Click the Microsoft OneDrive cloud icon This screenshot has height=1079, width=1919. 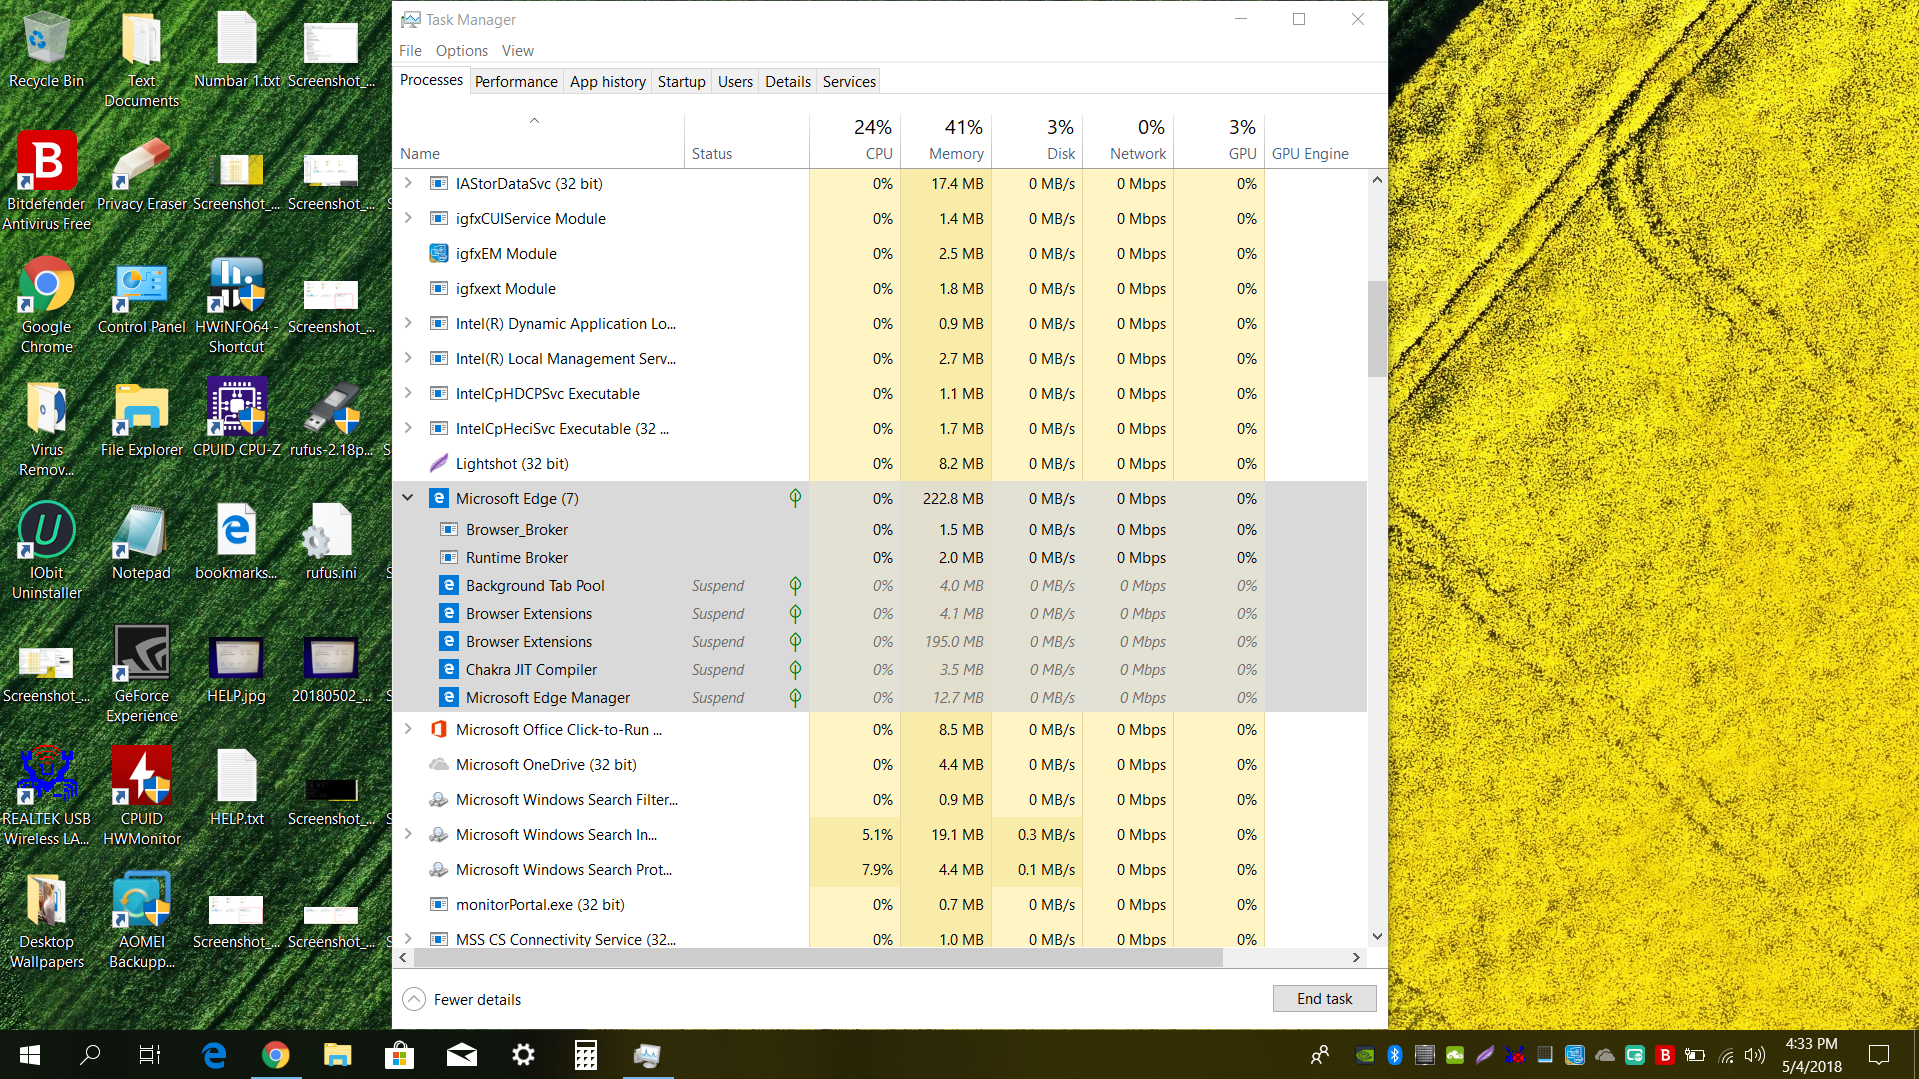pyautogui.click(x=438, y=764)
